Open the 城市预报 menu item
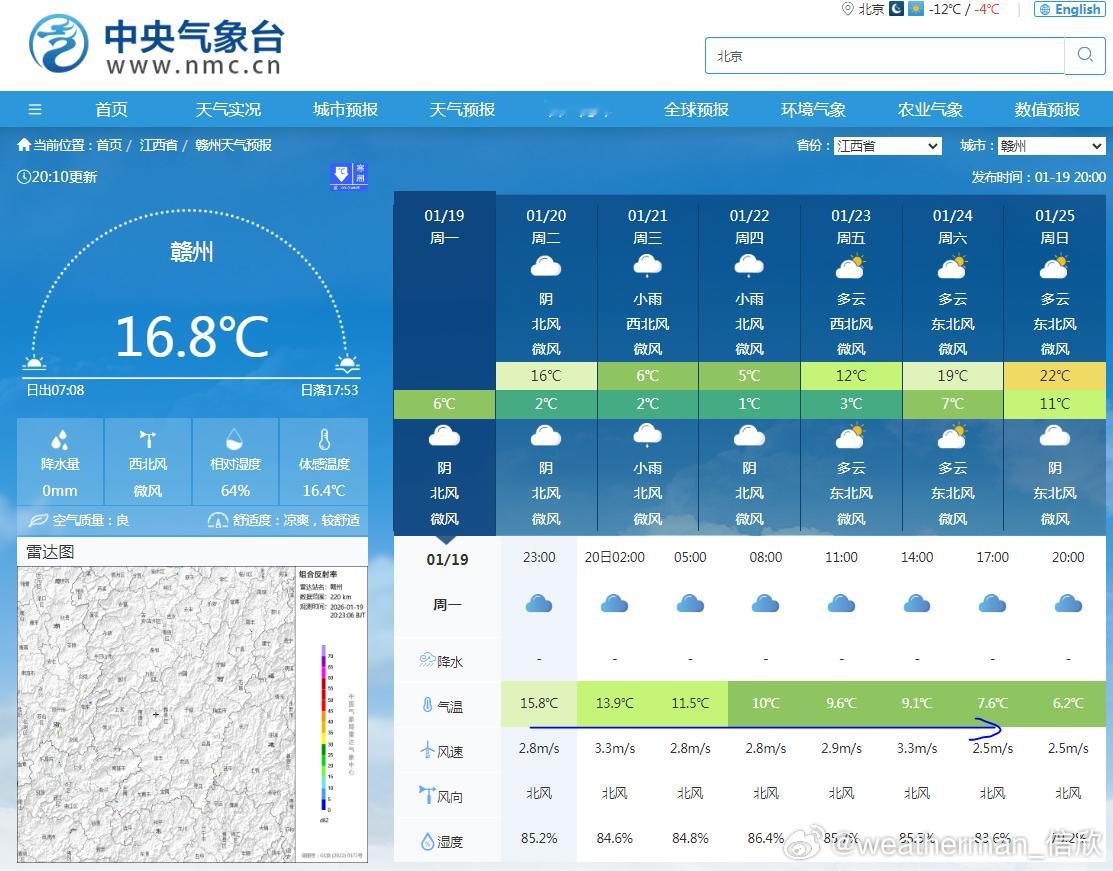 pos(345,109)
